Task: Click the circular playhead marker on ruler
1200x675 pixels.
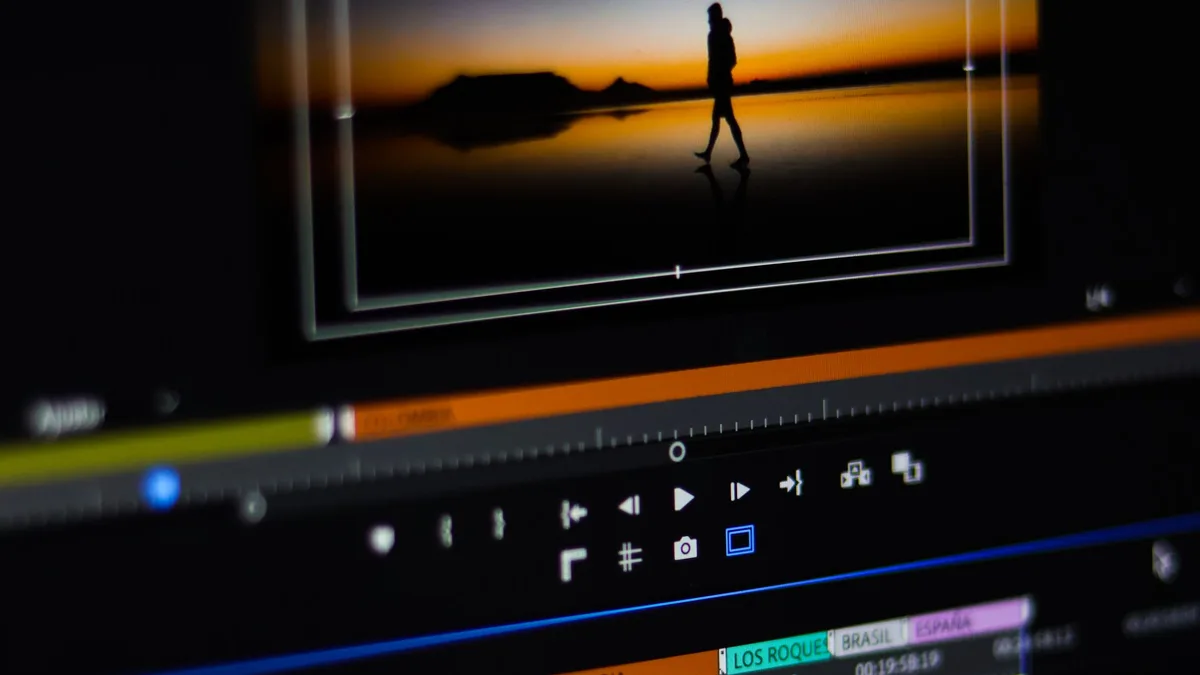Action: [x=677, y=452]
